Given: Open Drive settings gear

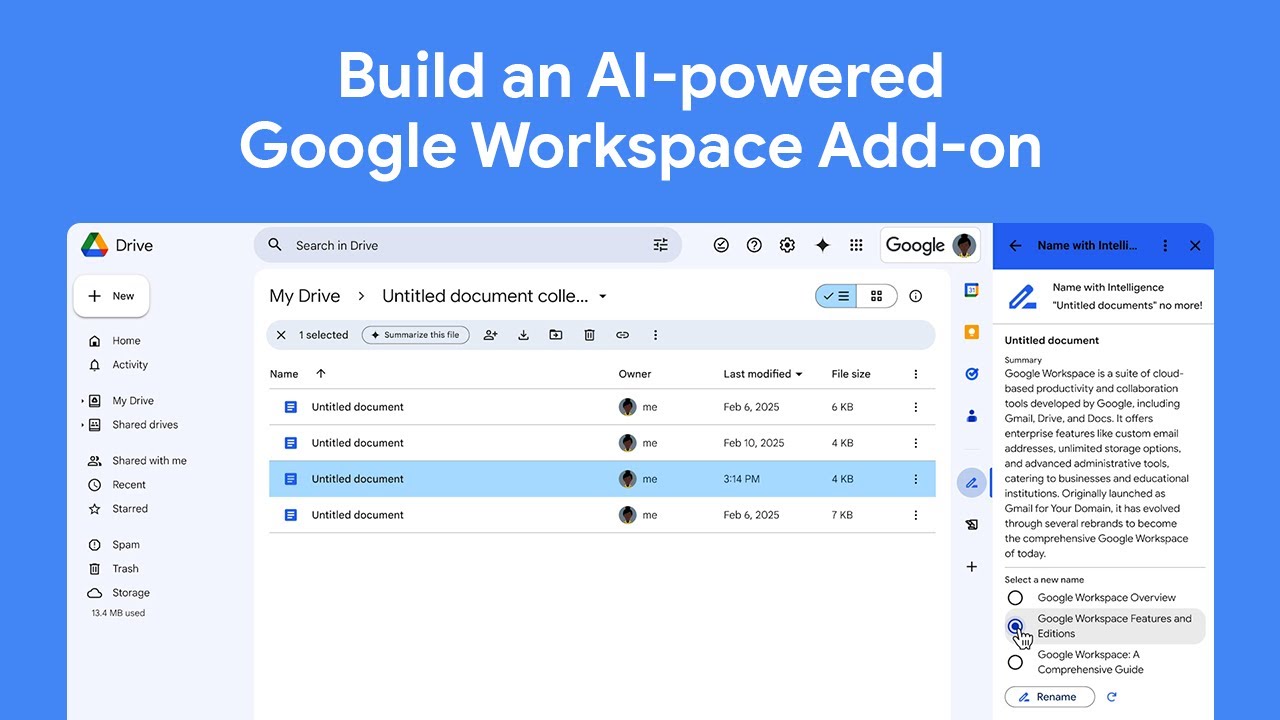Looking at the screenshot, I should click(787, 245).
